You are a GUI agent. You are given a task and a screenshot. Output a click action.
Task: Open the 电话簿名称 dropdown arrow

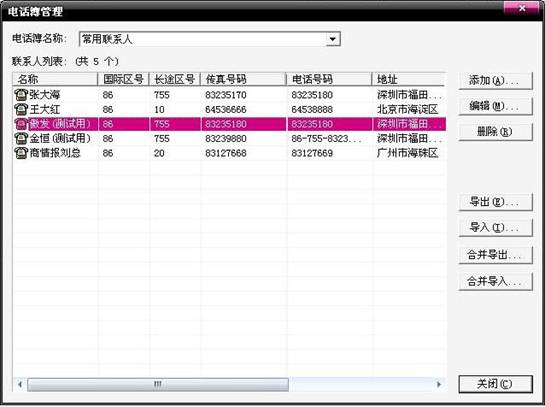point(333,39)
